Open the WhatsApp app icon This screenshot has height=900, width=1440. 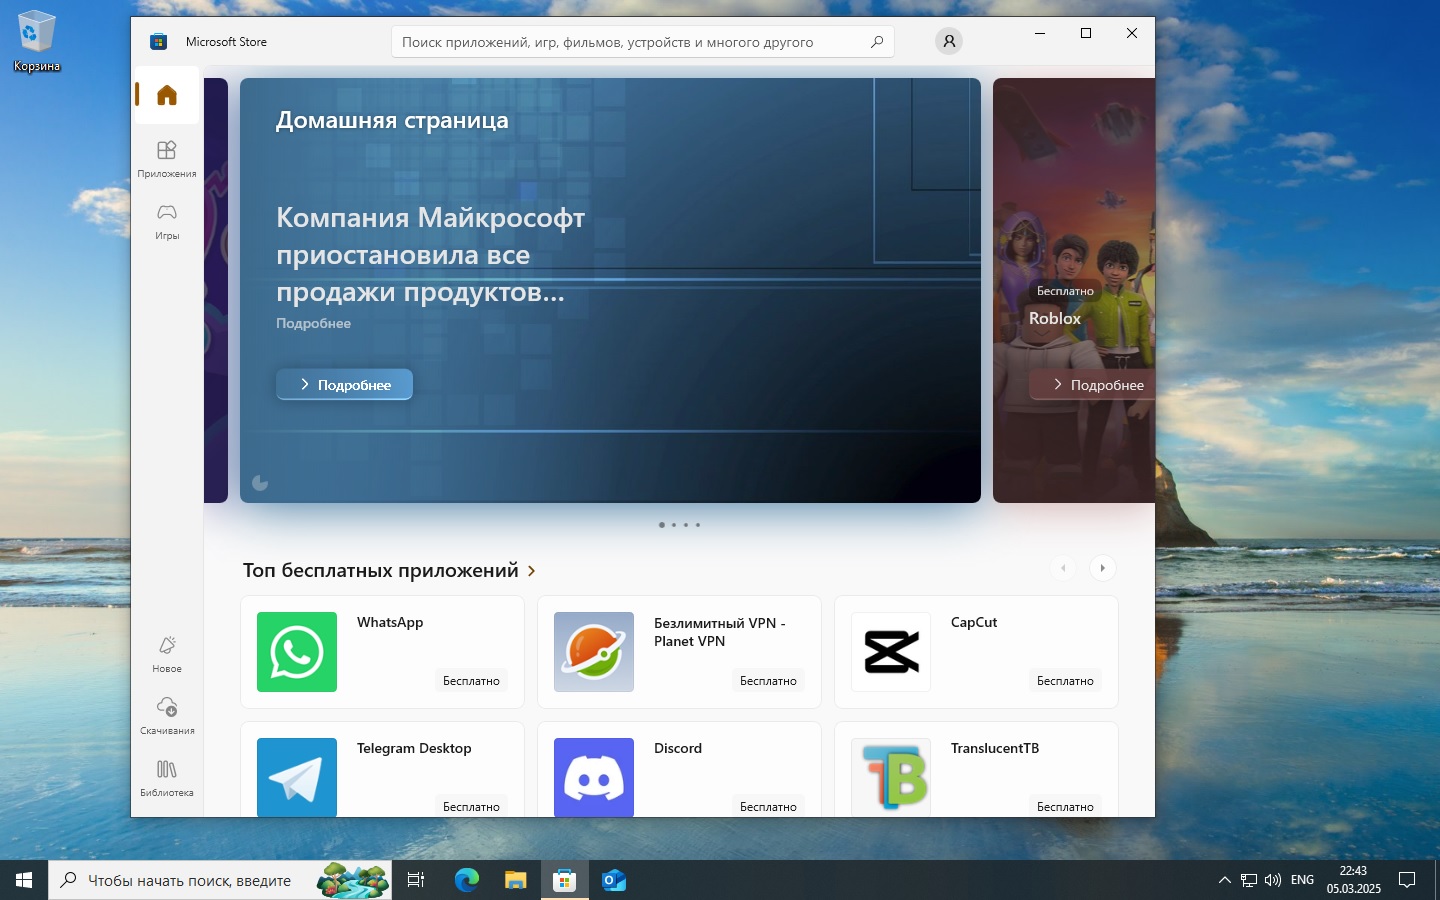tap(297, 652)
